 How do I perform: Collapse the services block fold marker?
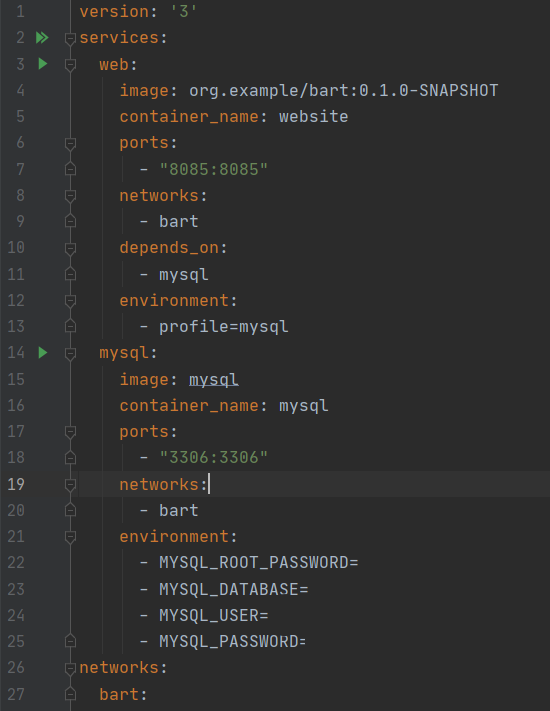tap(70, 39)
